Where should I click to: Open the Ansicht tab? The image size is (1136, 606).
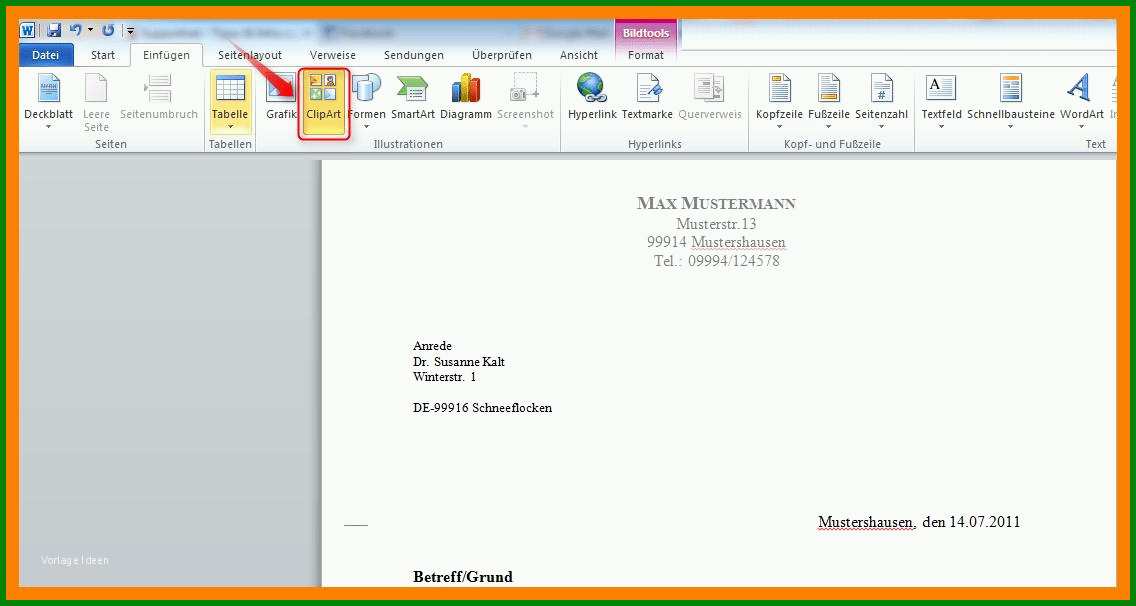pyautogui.click(x=579, y=55)
